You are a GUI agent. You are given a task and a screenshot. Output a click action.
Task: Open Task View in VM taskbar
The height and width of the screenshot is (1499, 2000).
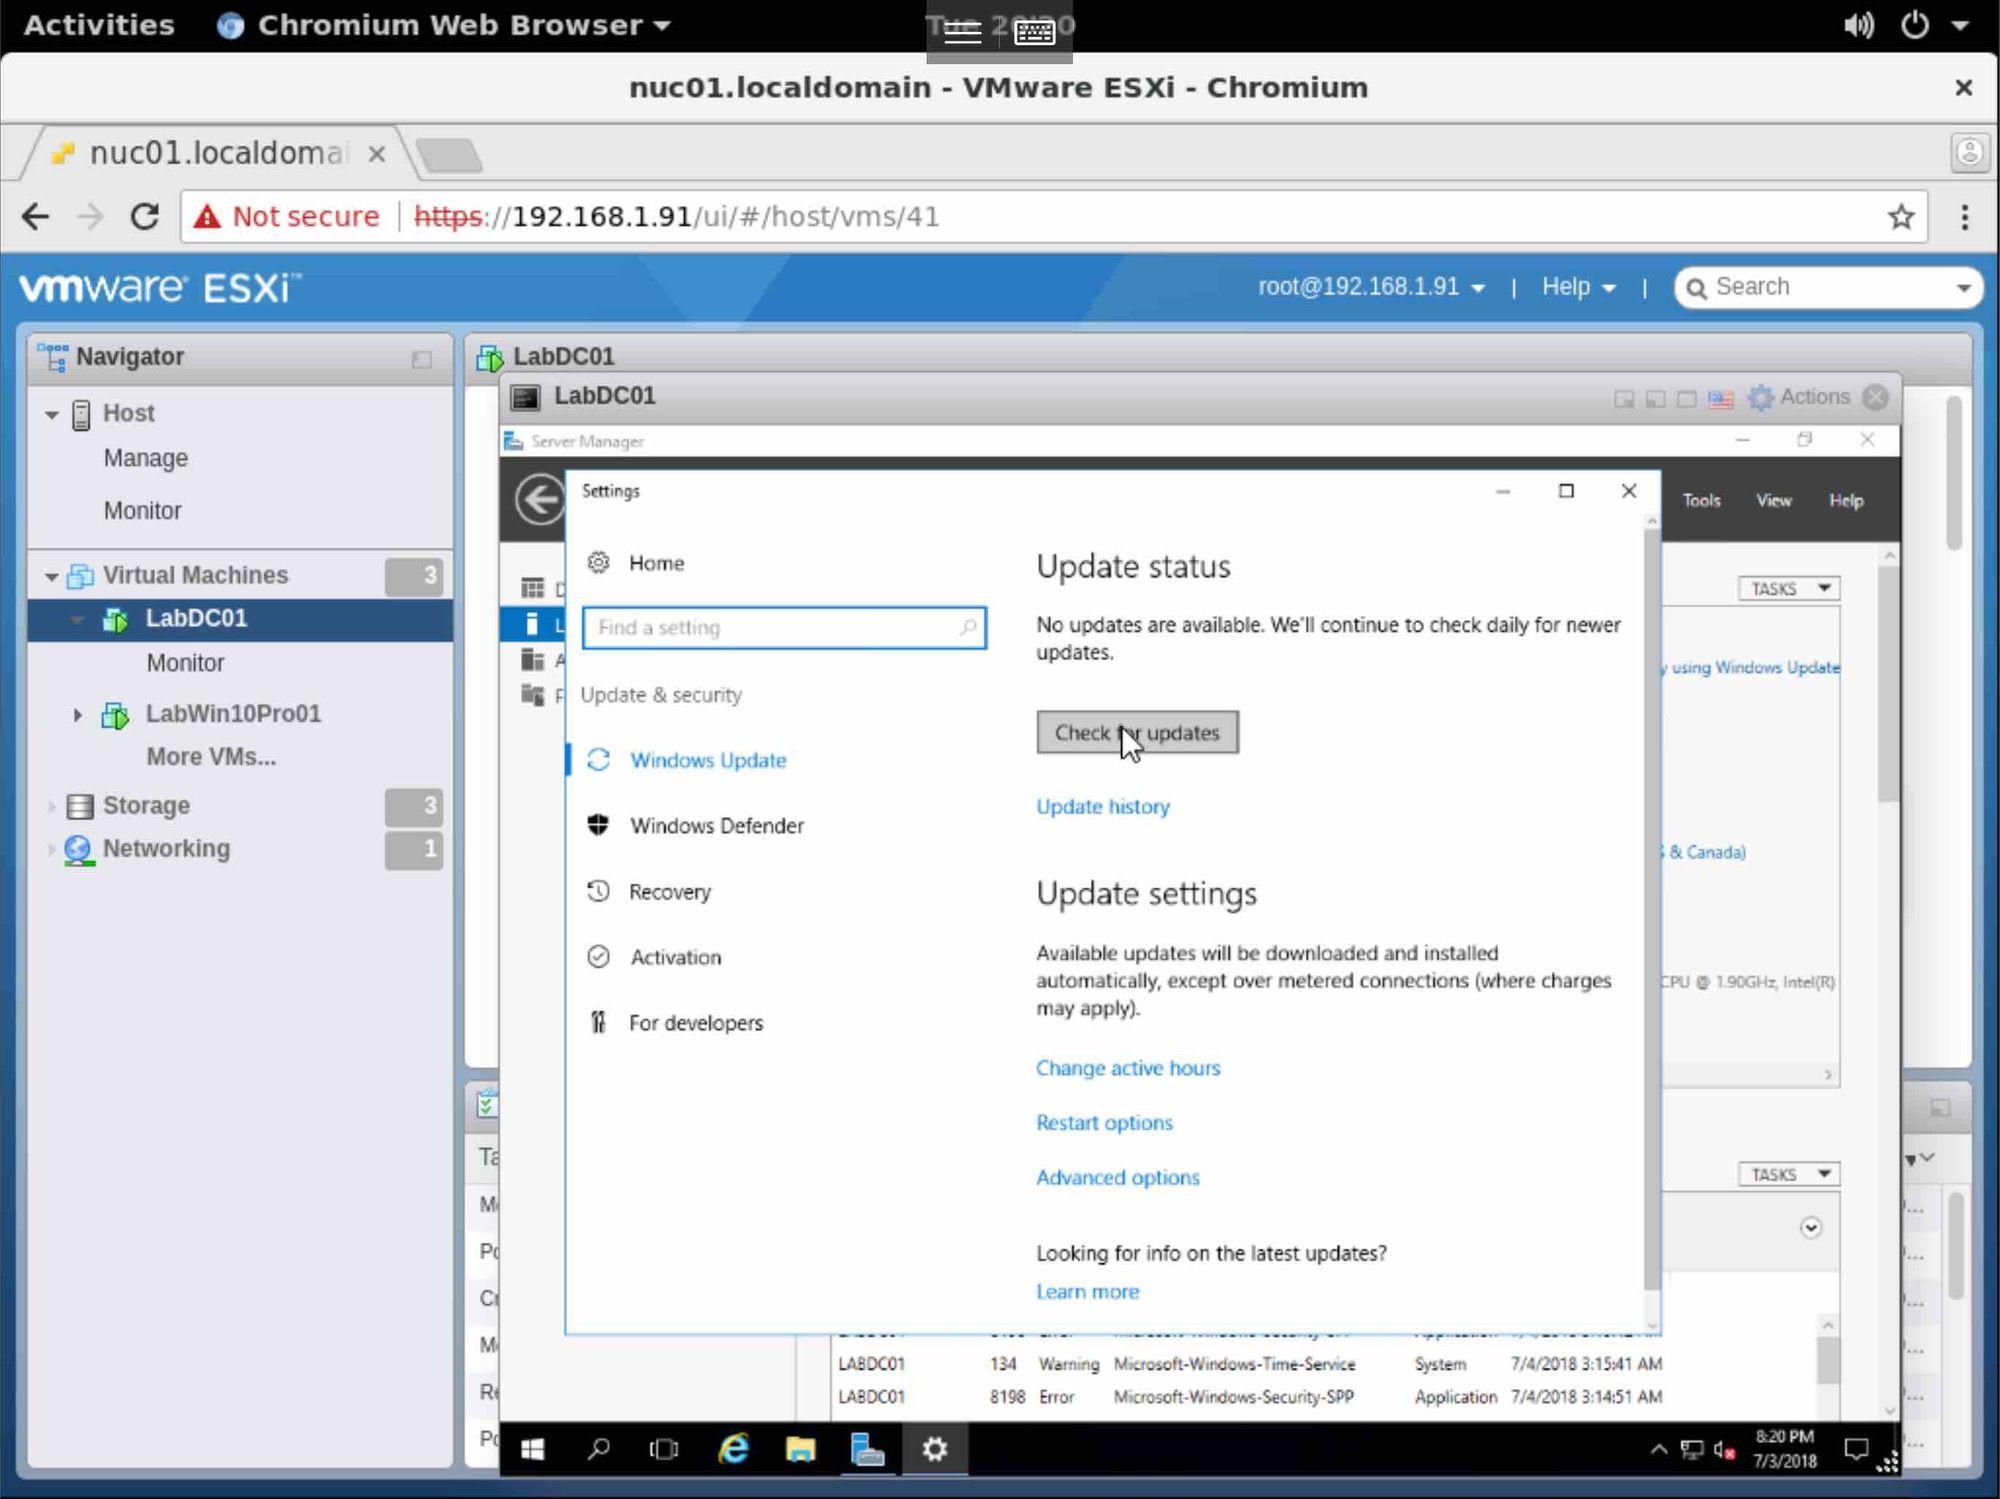coord(664,1449)
